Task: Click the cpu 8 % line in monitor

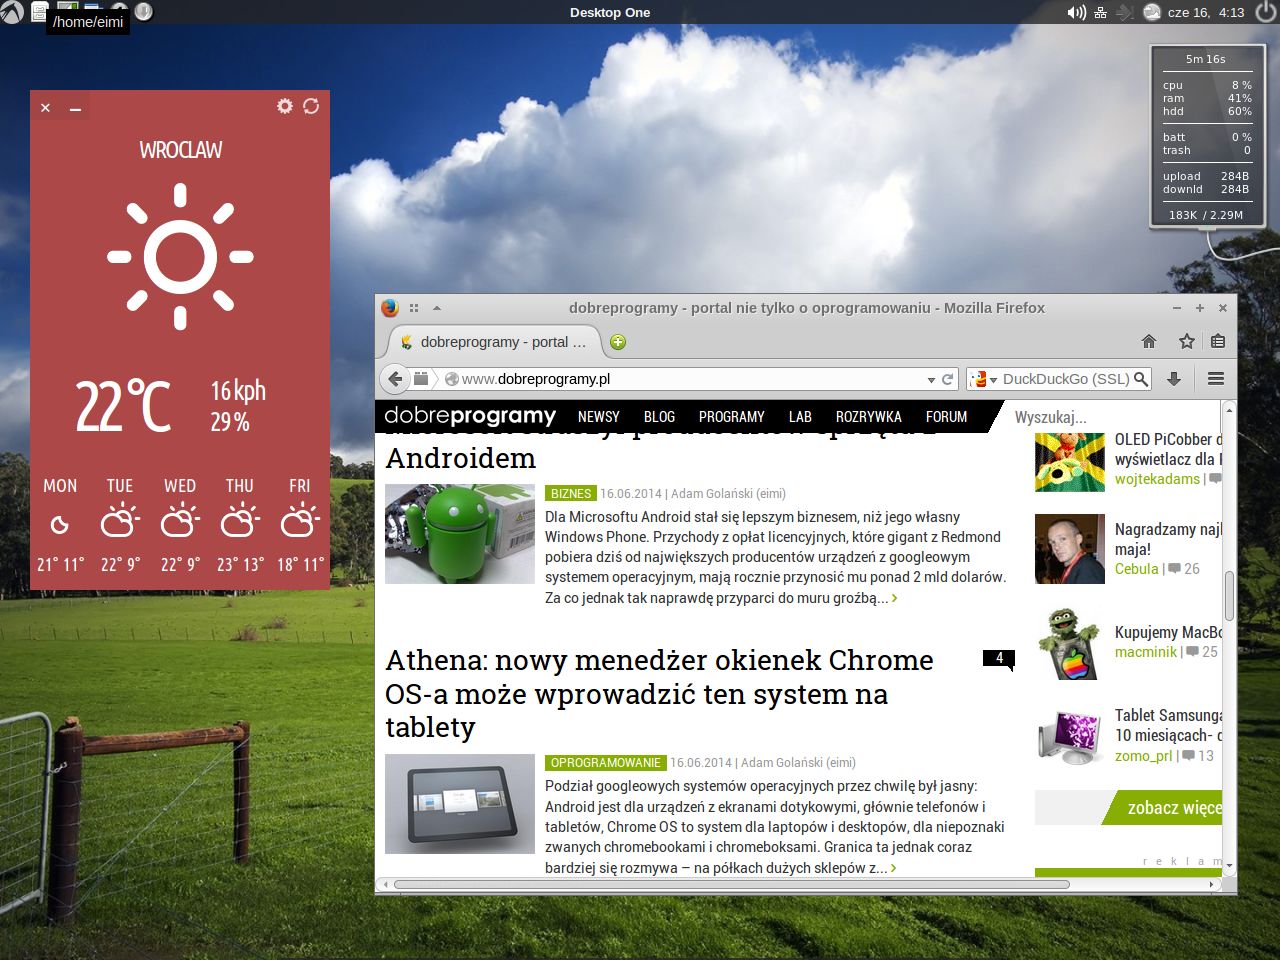Action: pyautogui.click(x=1207, y=85)
